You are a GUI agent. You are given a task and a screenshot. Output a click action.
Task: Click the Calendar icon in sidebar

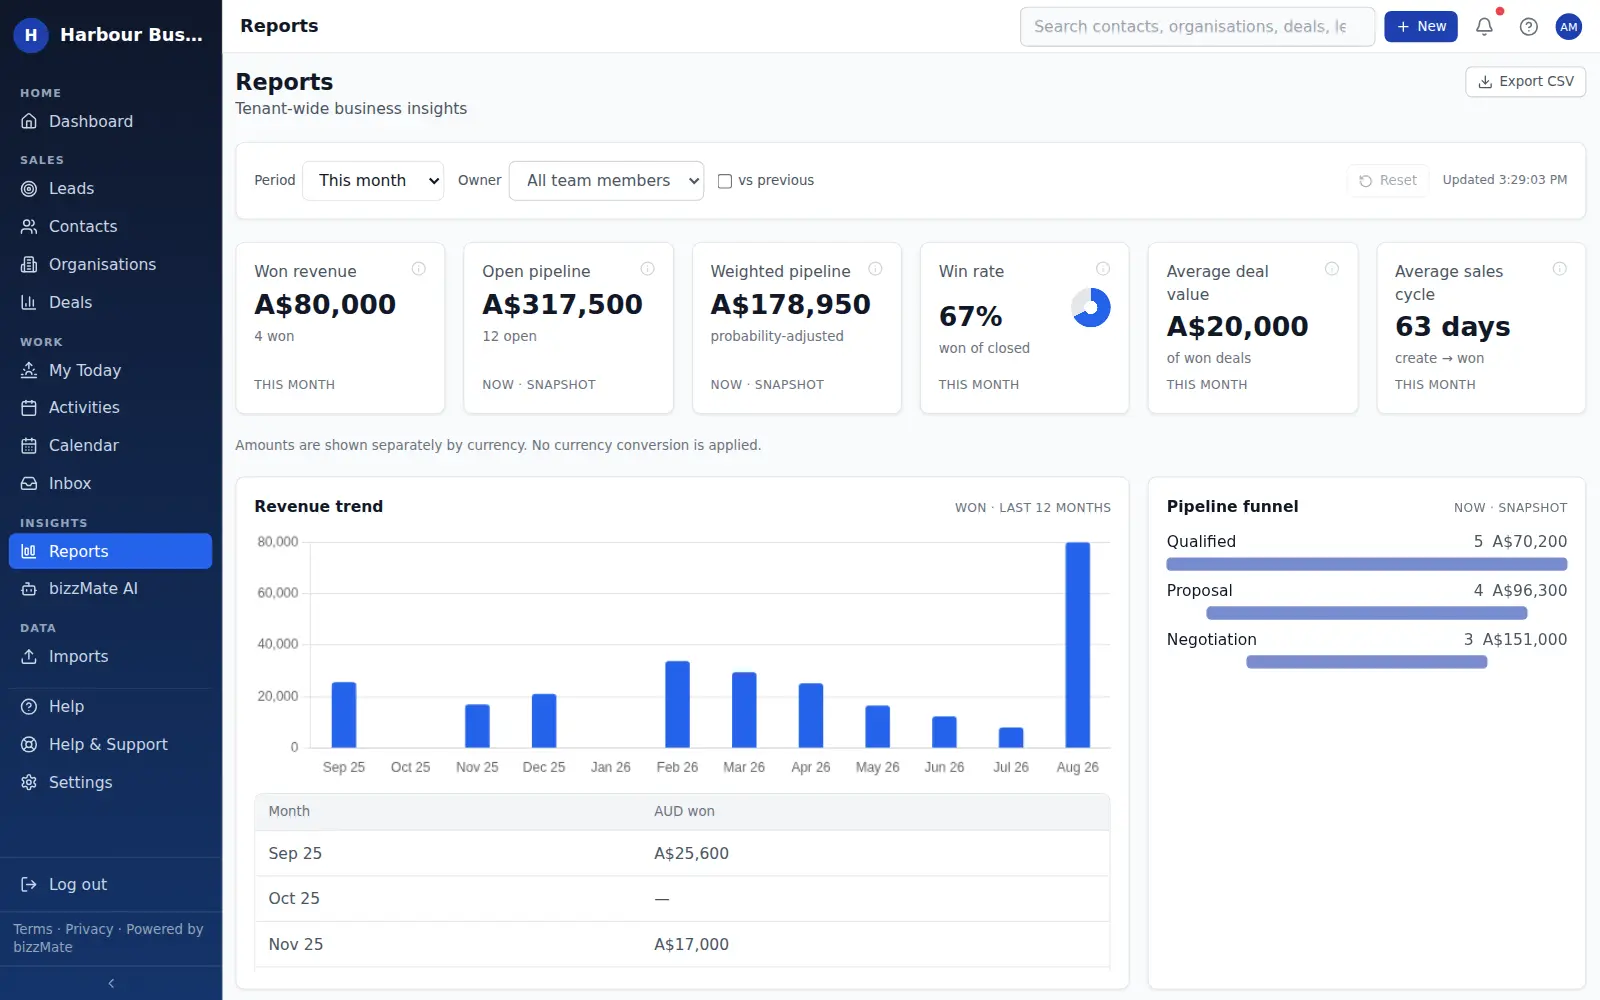point(29,445)
